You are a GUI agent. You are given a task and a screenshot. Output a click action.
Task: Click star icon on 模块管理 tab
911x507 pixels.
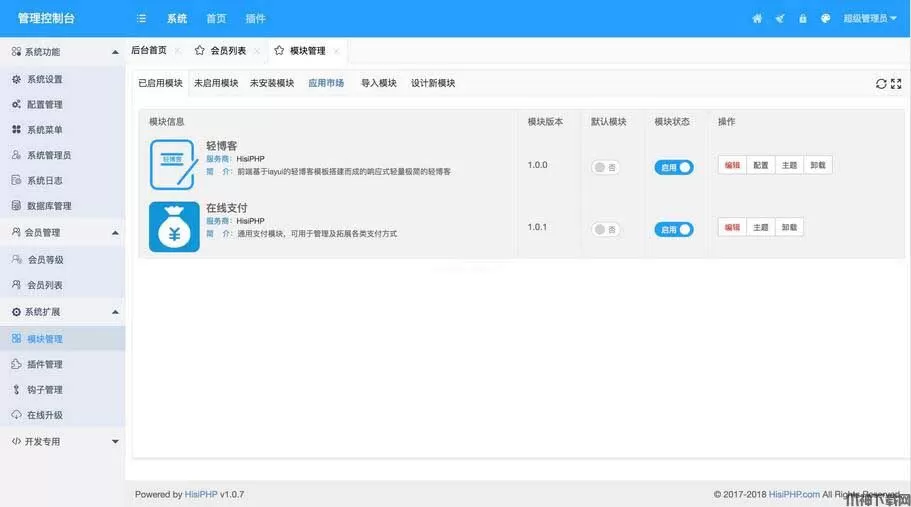pos(279,51)
